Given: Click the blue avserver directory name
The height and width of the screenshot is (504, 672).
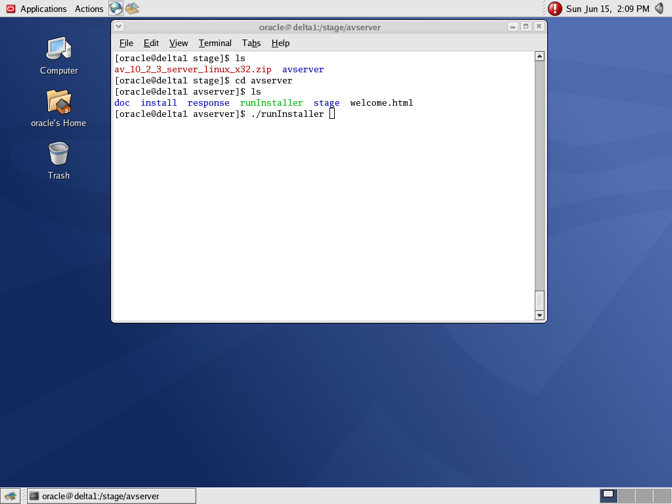Looking at the screenshot, I should (x=303, y=69).
